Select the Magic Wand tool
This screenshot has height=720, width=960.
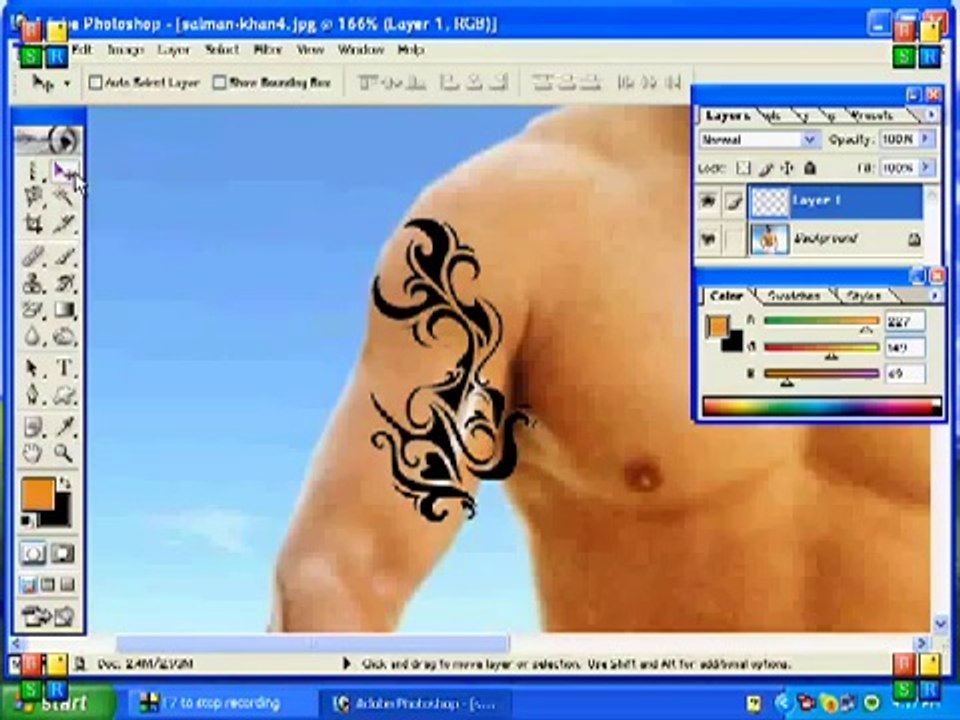pos(64,197)
